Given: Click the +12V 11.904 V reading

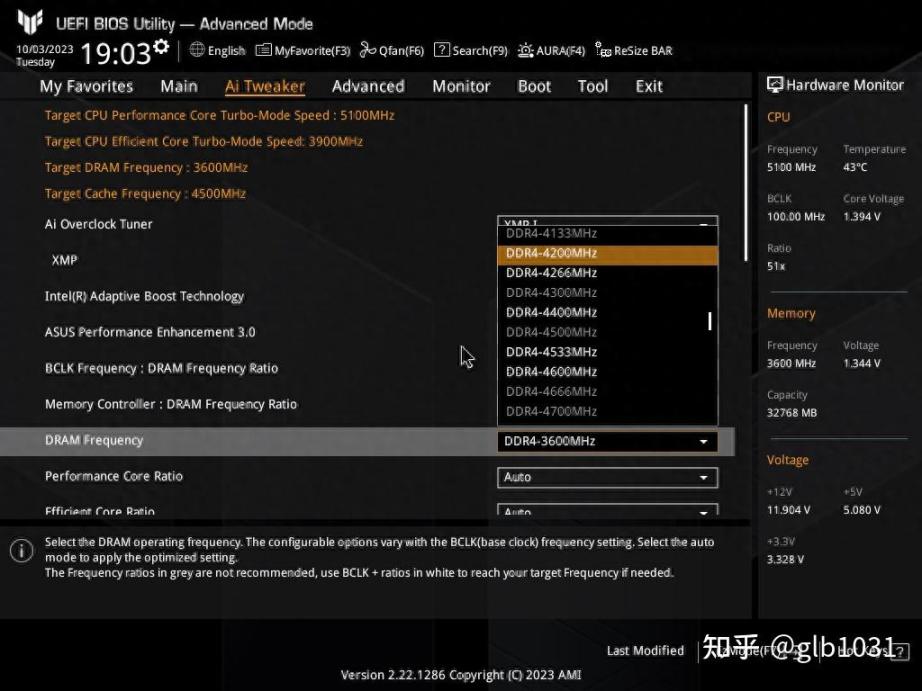Looking at the screenshot, I should tap(789, 510).
